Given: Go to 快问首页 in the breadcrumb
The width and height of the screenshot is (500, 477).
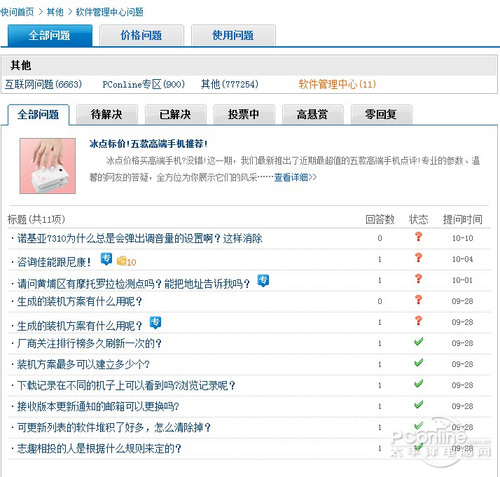Looking at the screenshot, I should 17,12.
